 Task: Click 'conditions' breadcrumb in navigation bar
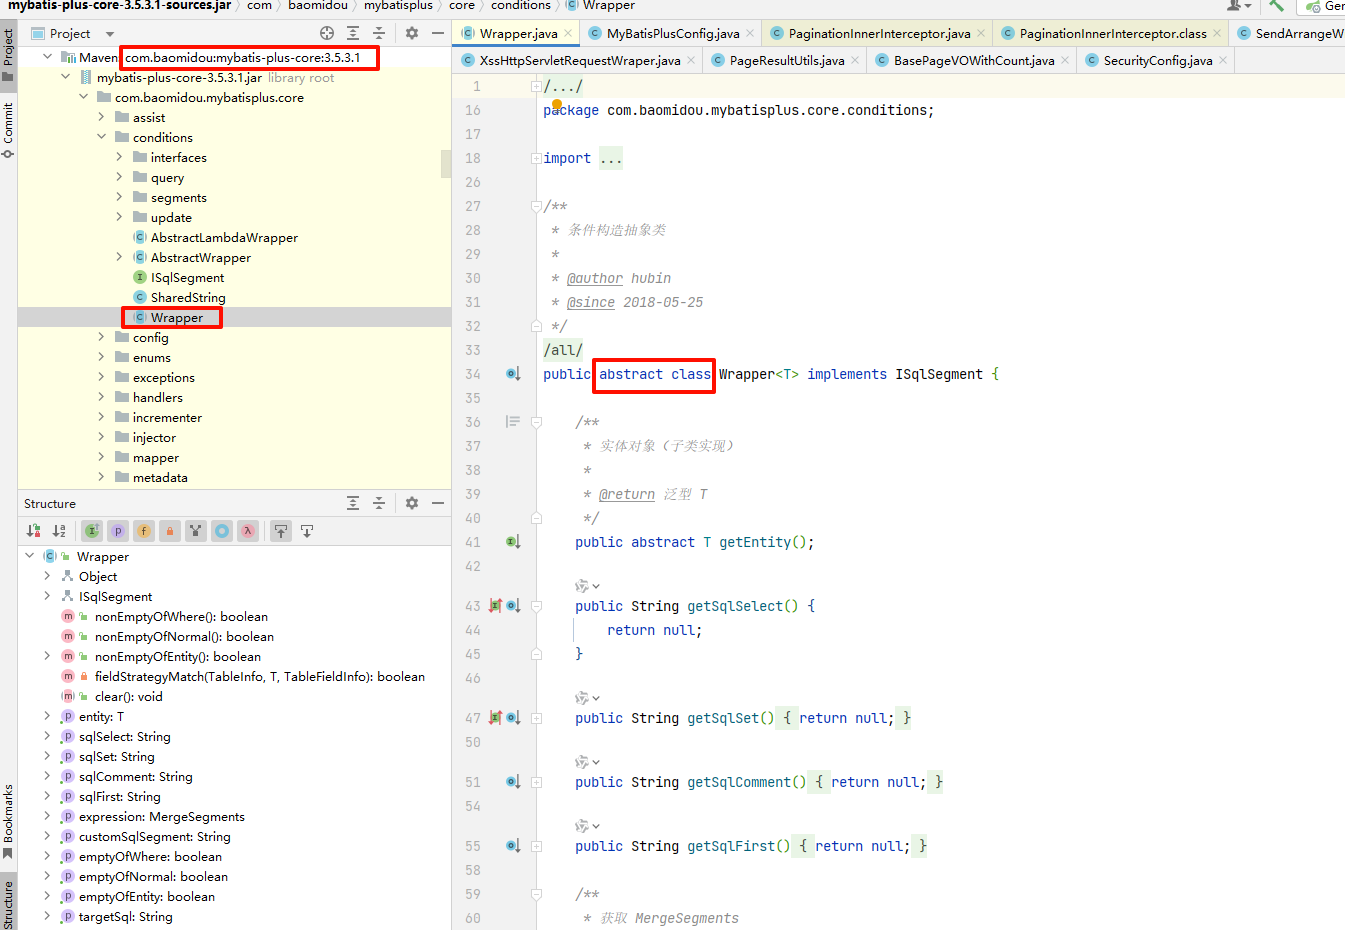pyautogui.click(x=520, y=5)
